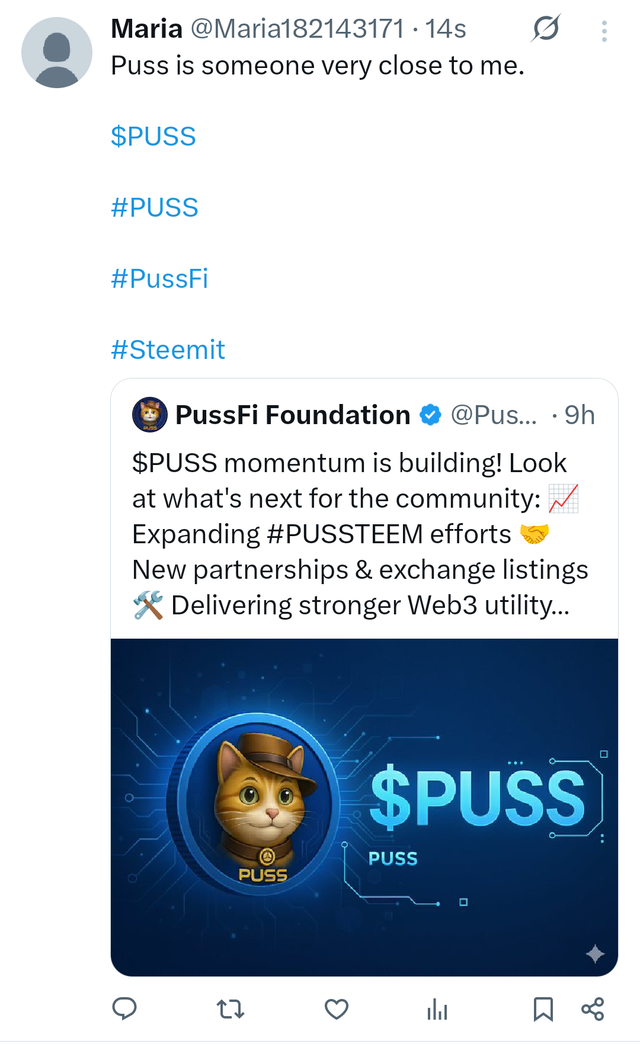Reply to Maria's tweet

coord(124,1009)
